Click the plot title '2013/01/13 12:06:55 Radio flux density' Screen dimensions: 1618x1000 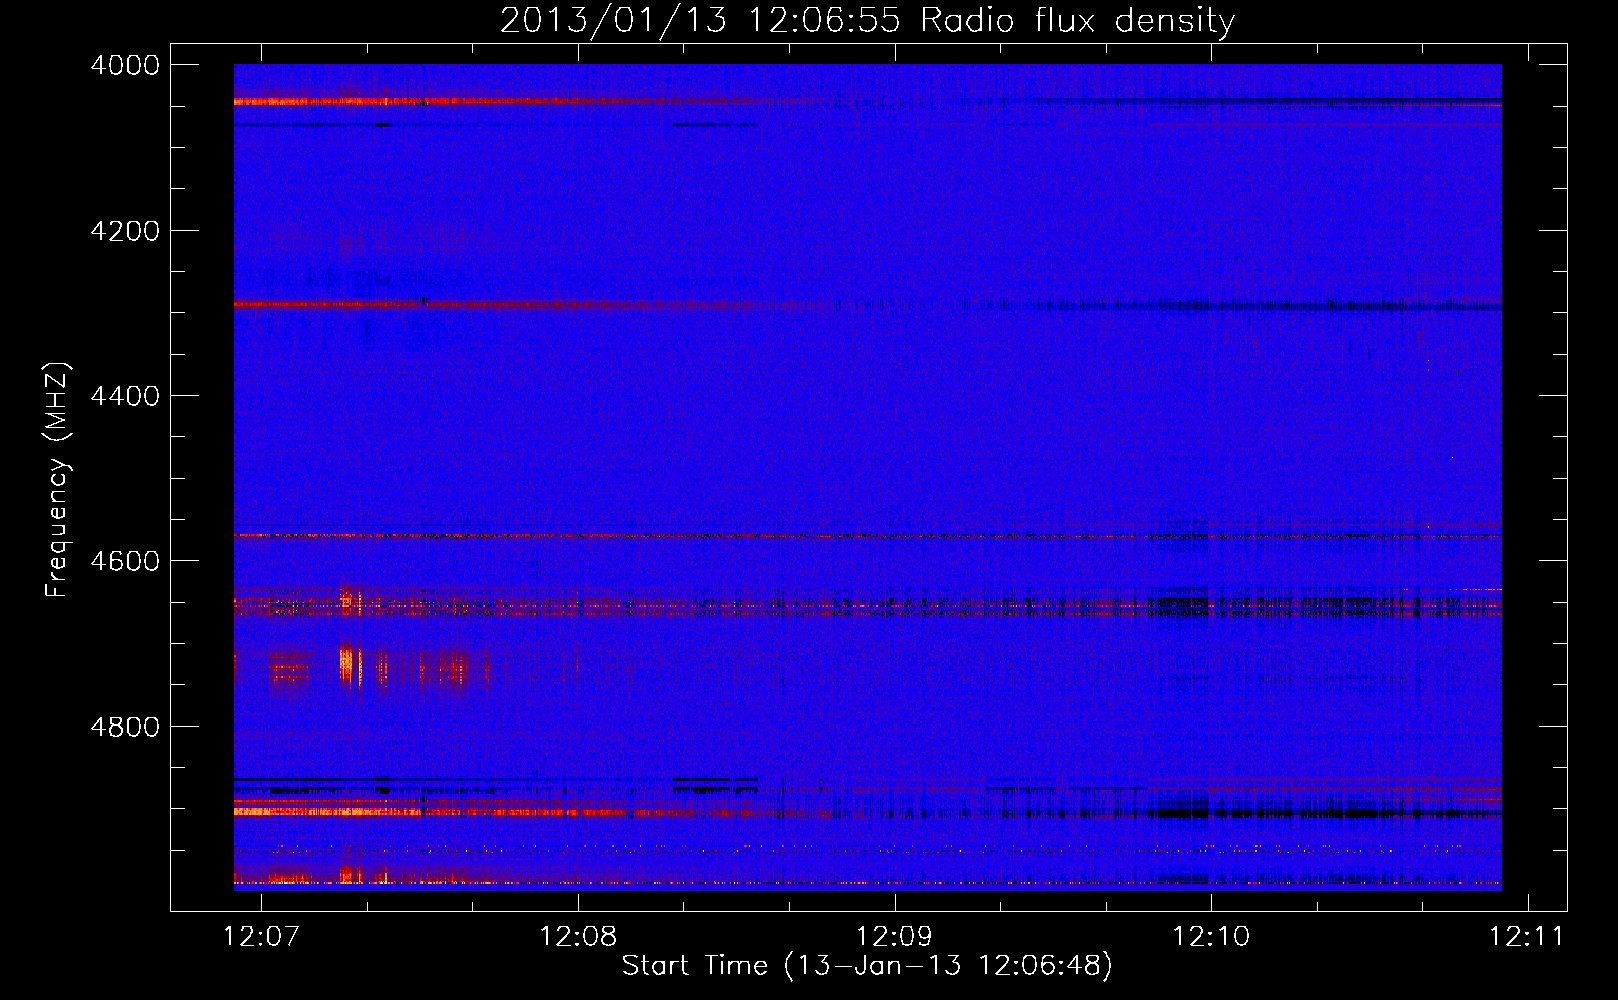[867, 21]
